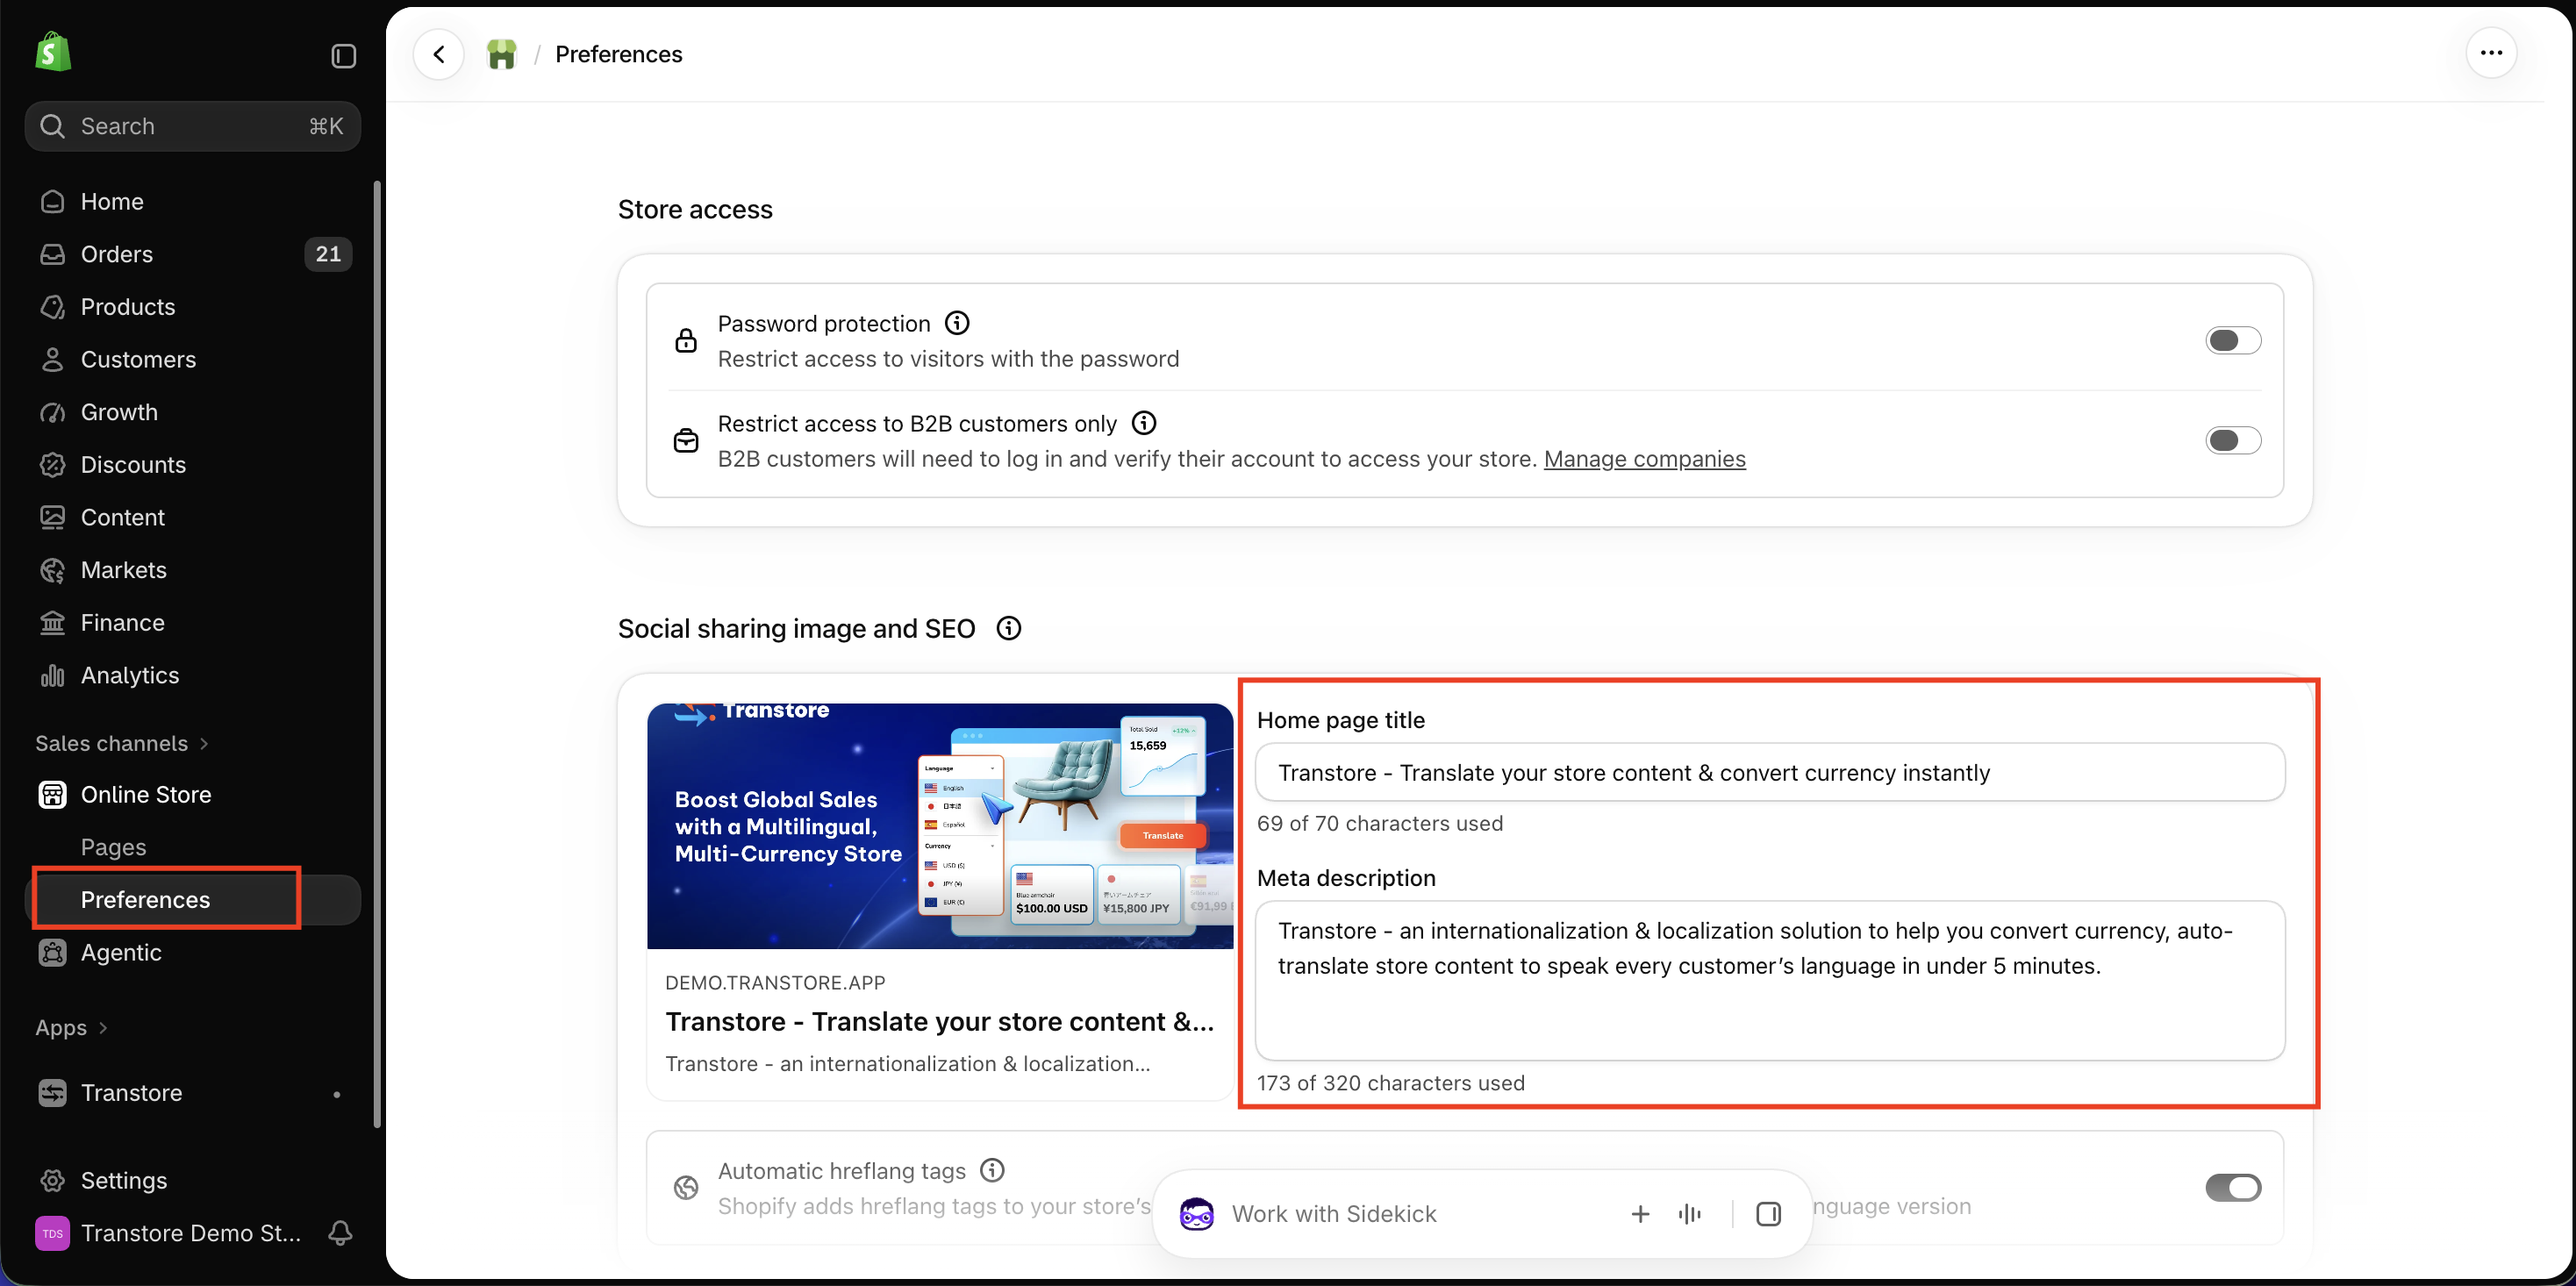The image size is (2576, 1286).
Task: Click Automatic hreflang tags info icon
Action: click(992, 1170)
